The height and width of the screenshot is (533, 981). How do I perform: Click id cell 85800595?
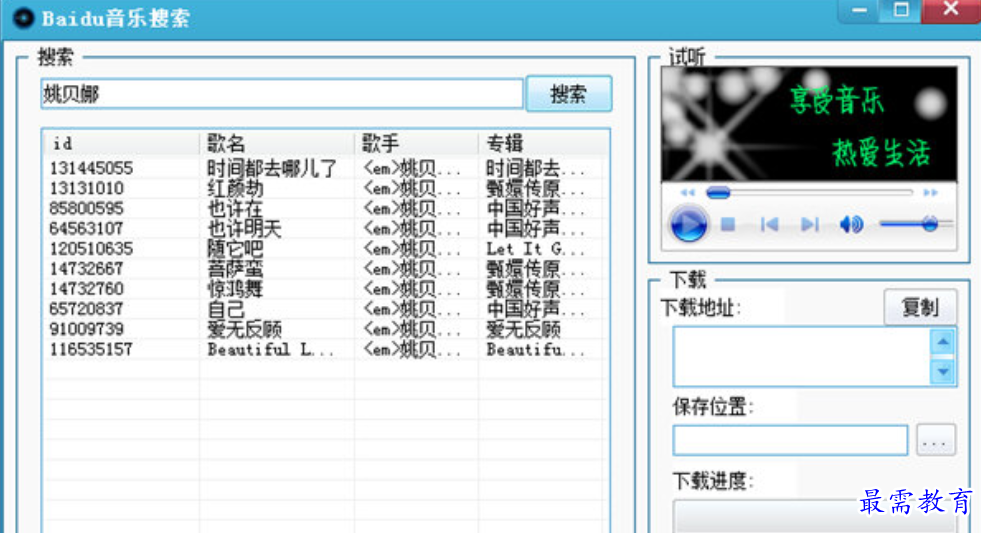click(86, 208)
